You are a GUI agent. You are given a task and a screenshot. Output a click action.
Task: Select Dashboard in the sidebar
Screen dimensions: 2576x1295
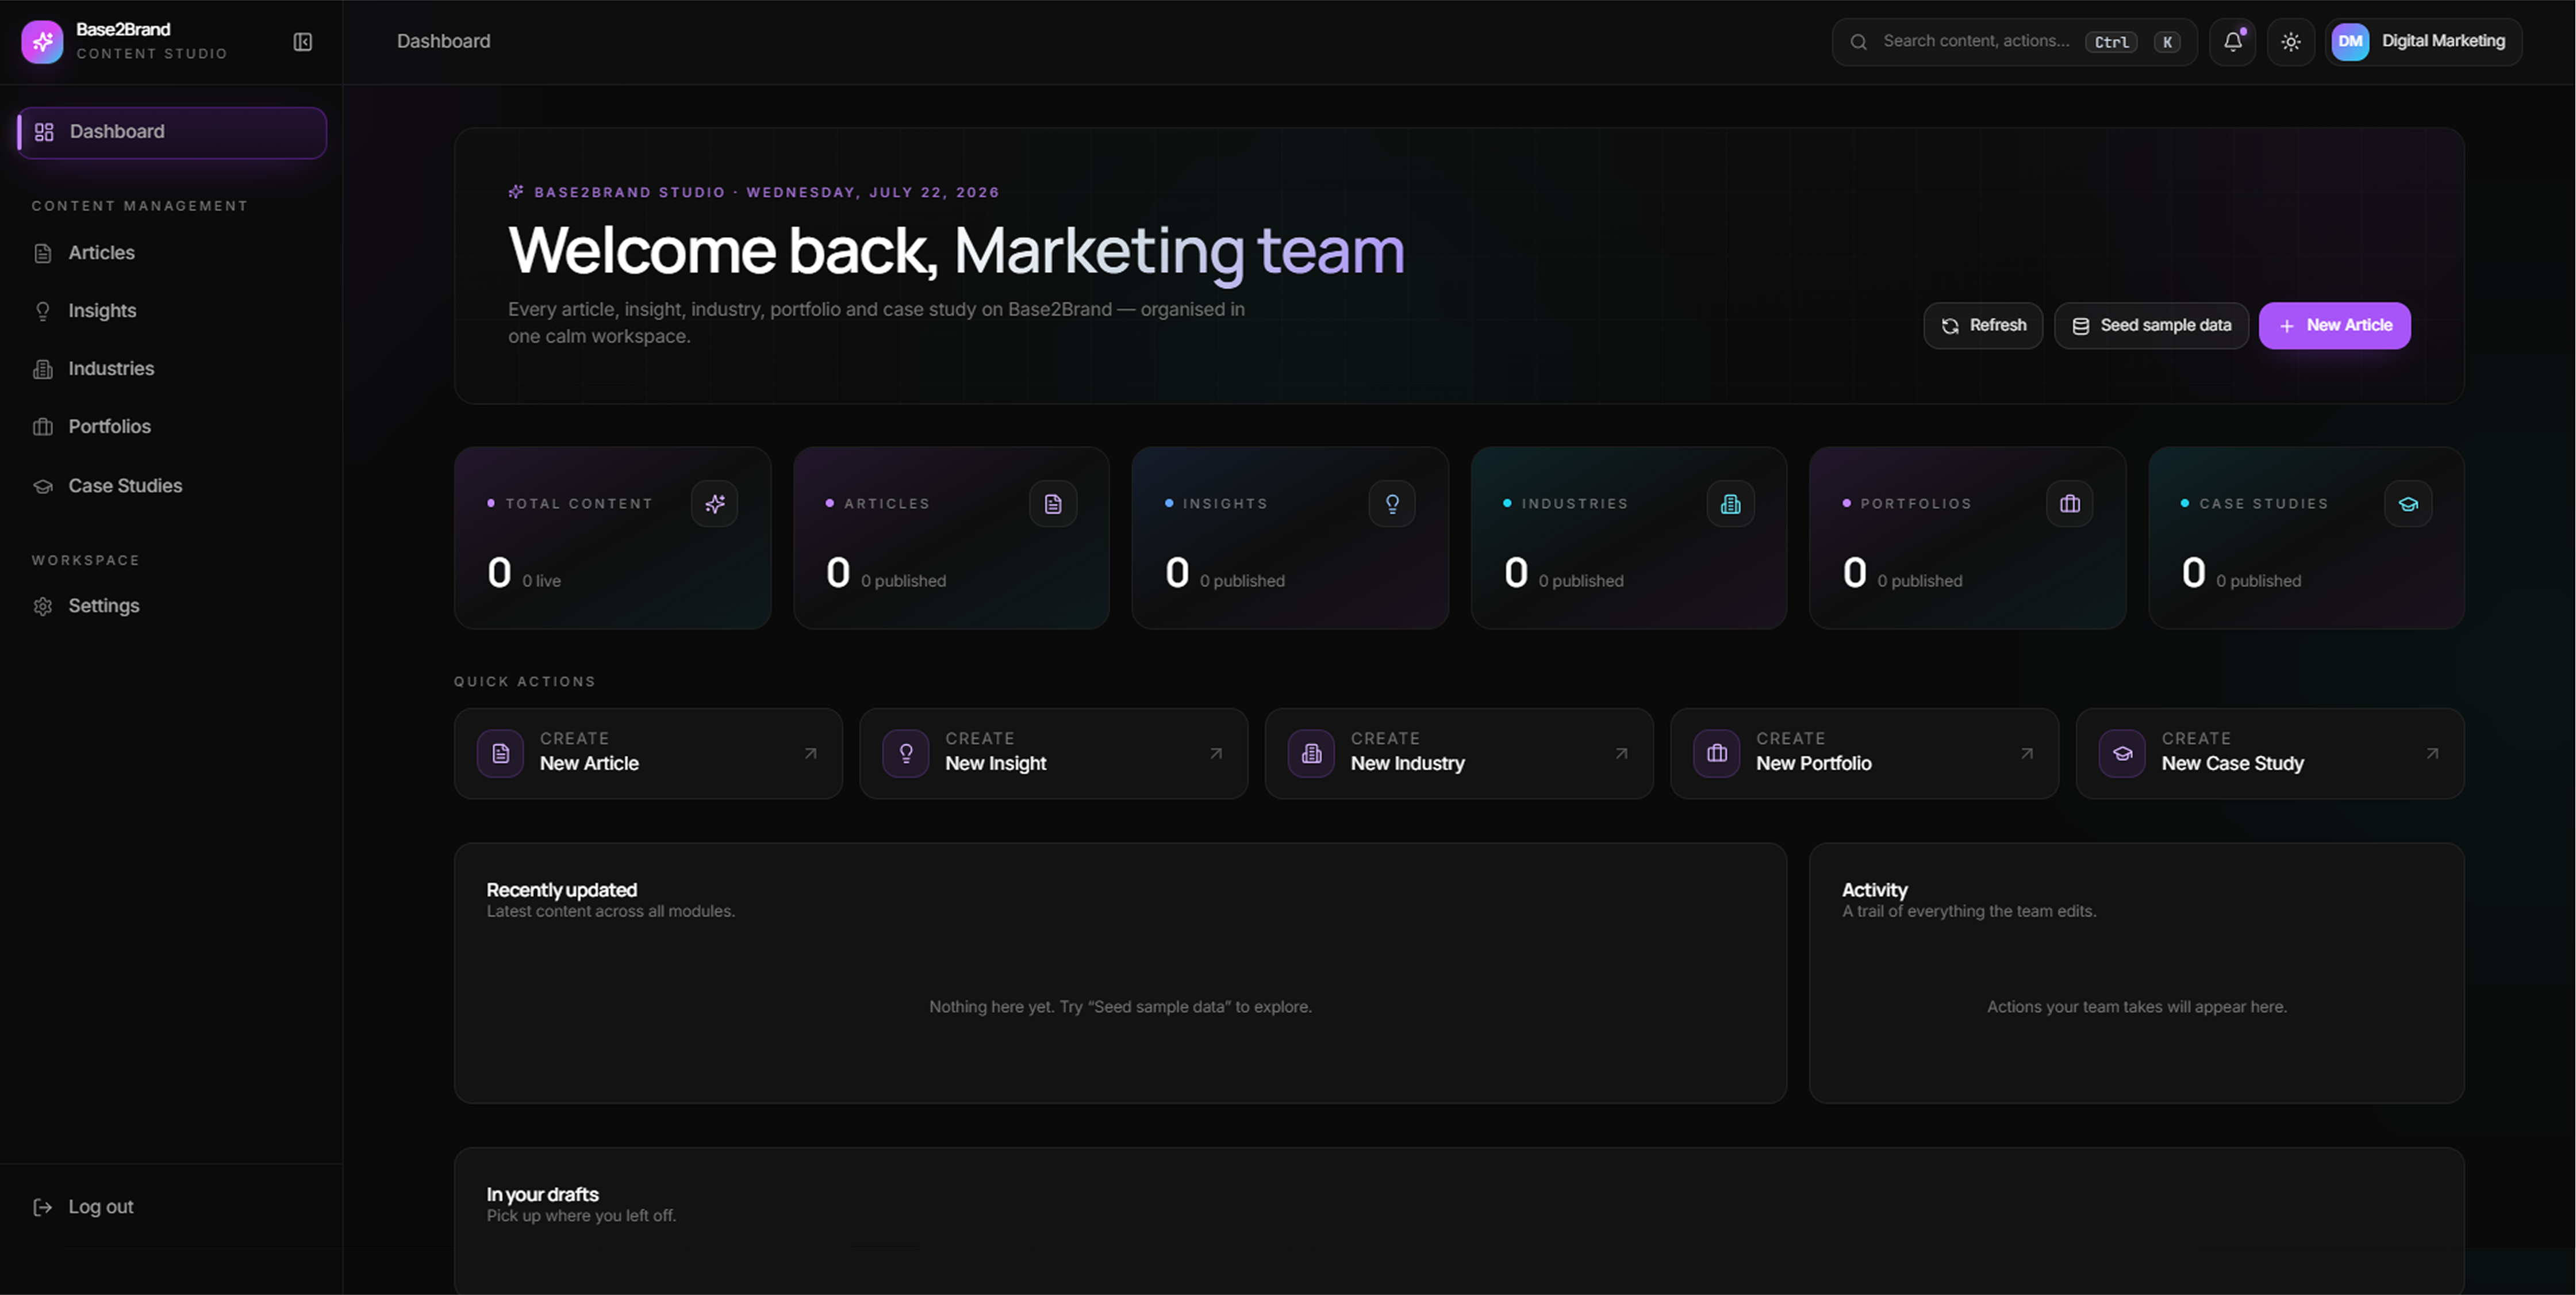[172, 132]
